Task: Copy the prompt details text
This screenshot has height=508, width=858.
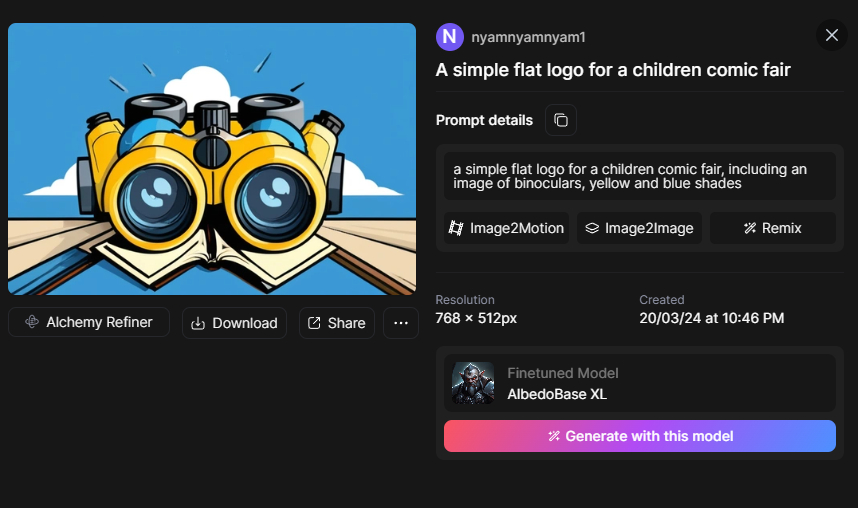Action: (561, 120)
